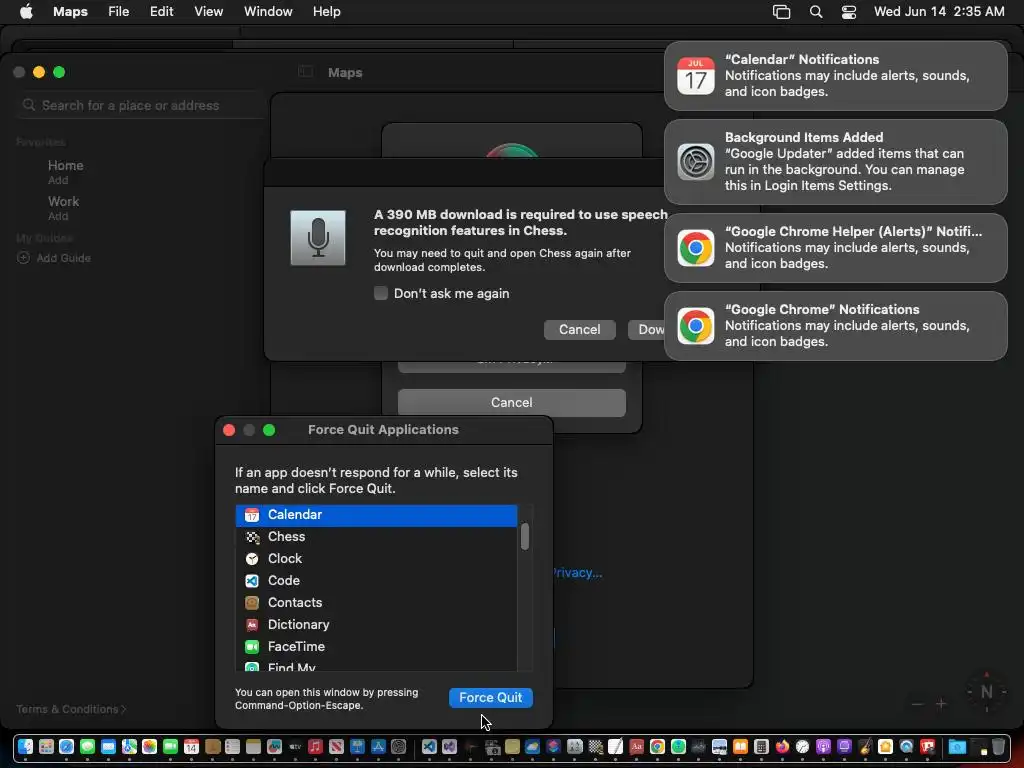Cancel the Chess speech download dialog
This screenshot has height=768, width=1024.
pos(579,330)
